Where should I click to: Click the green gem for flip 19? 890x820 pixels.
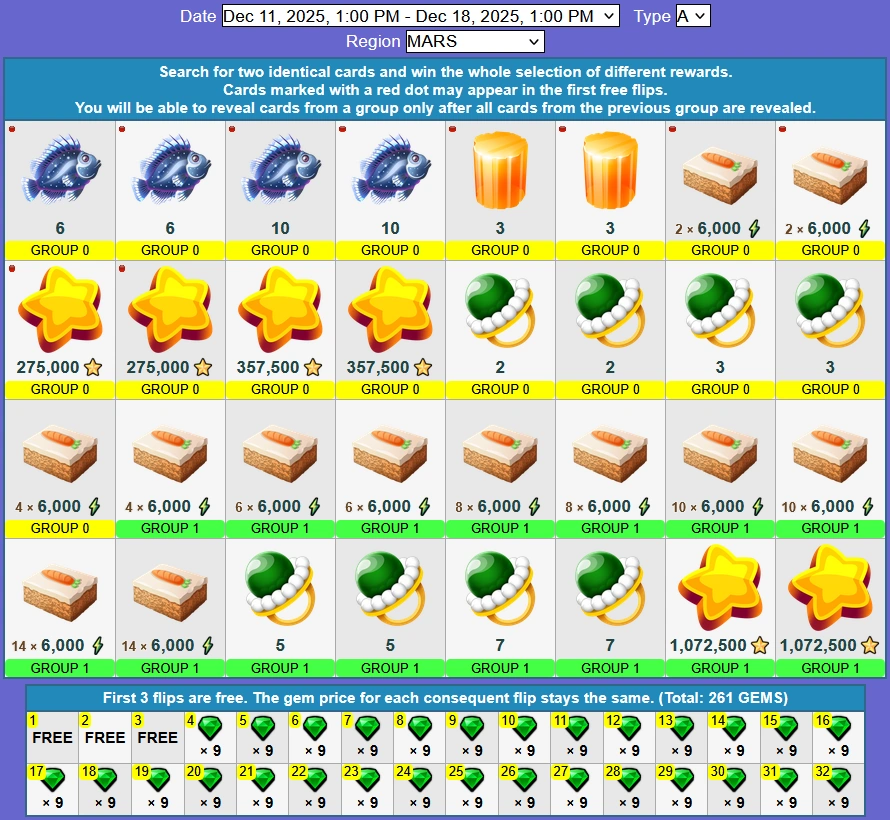pyautogui.click(x=158, y=780)
